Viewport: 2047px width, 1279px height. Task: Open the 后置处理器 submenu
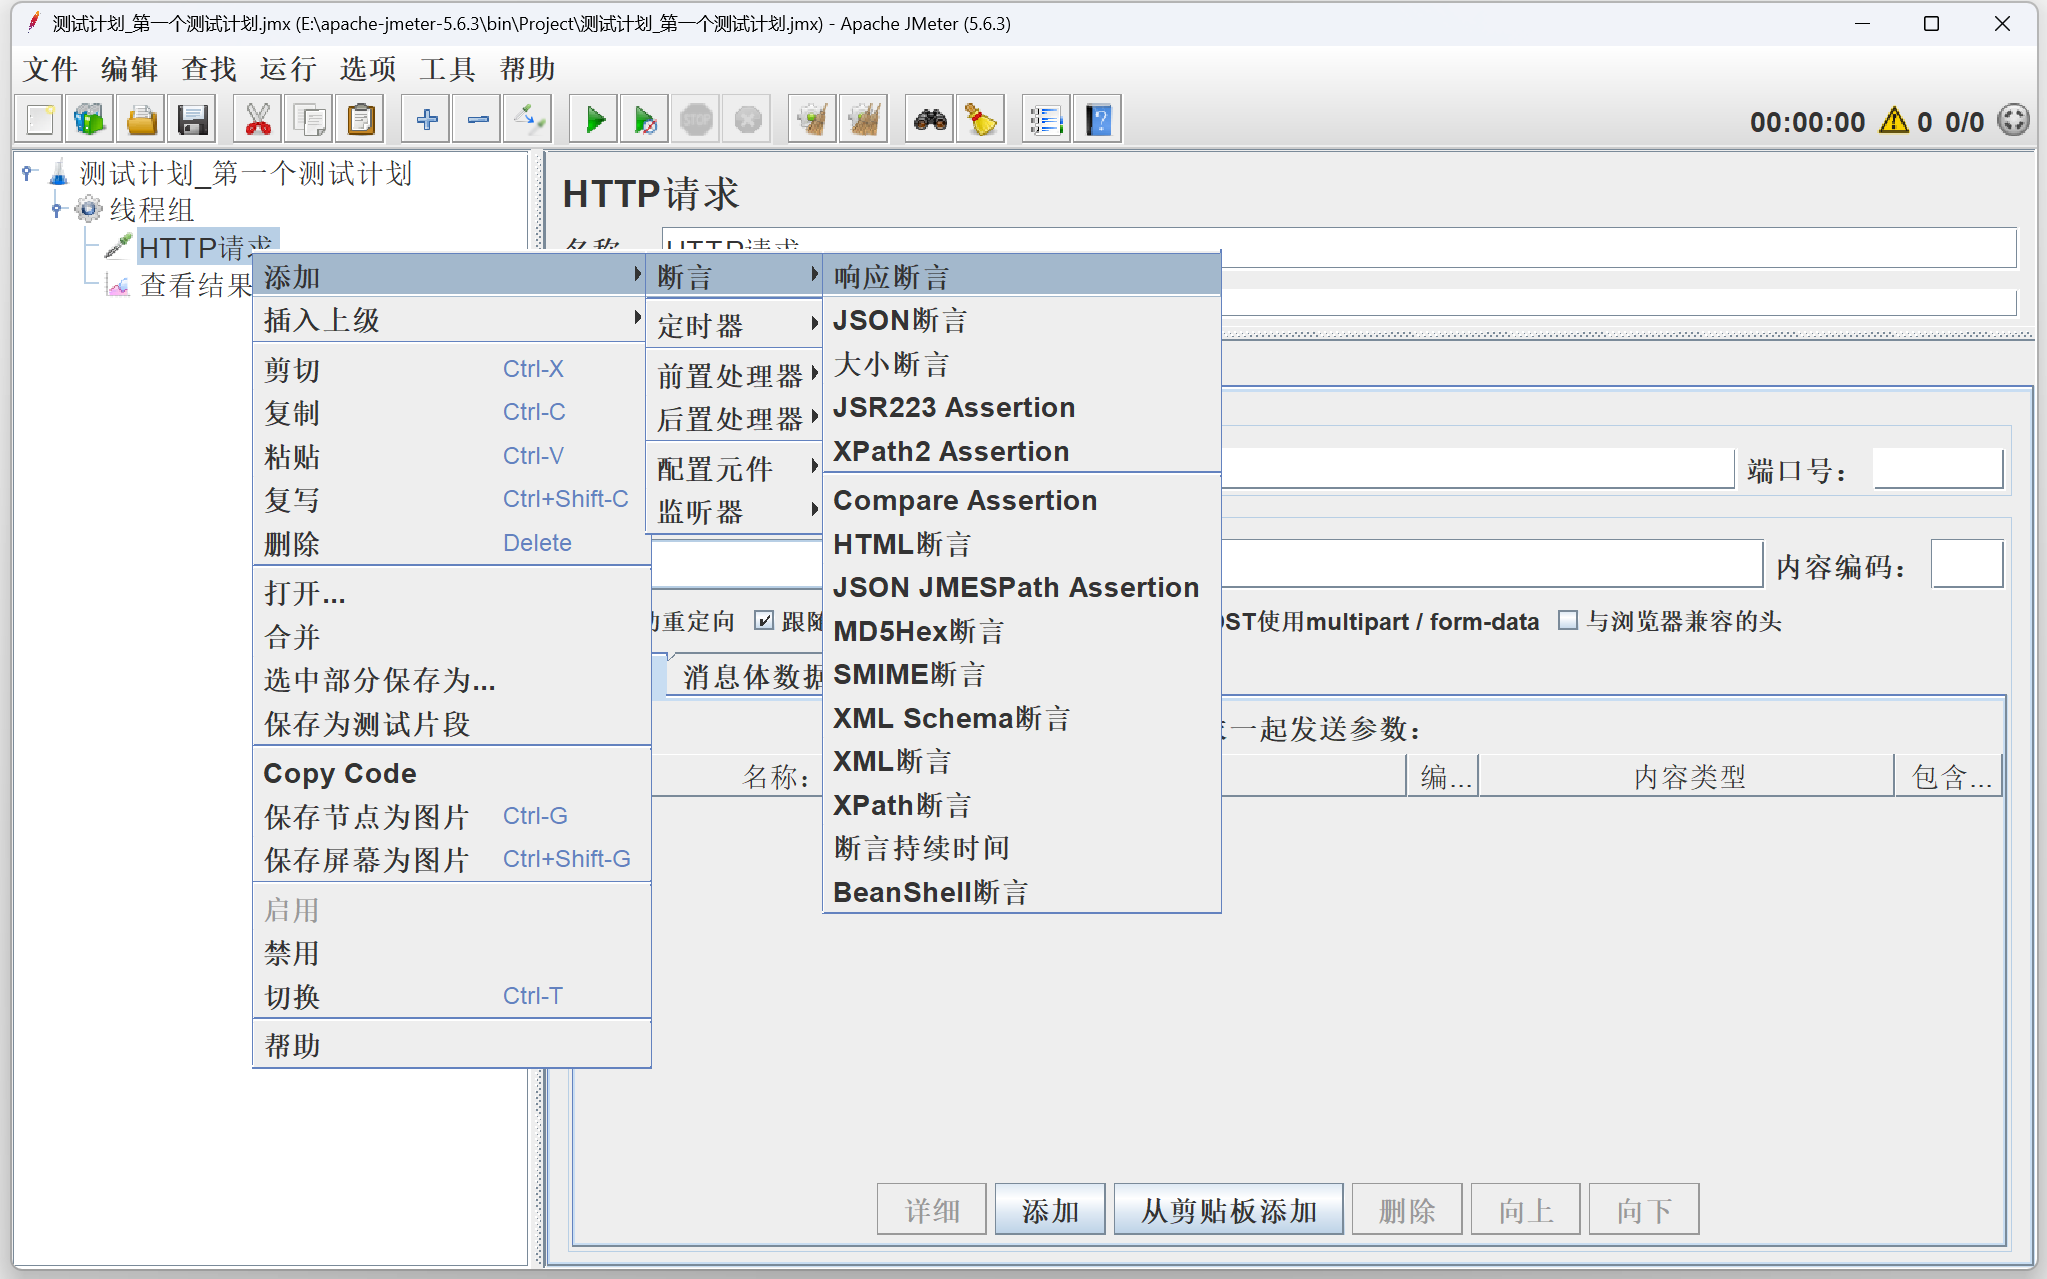(735, 419)
